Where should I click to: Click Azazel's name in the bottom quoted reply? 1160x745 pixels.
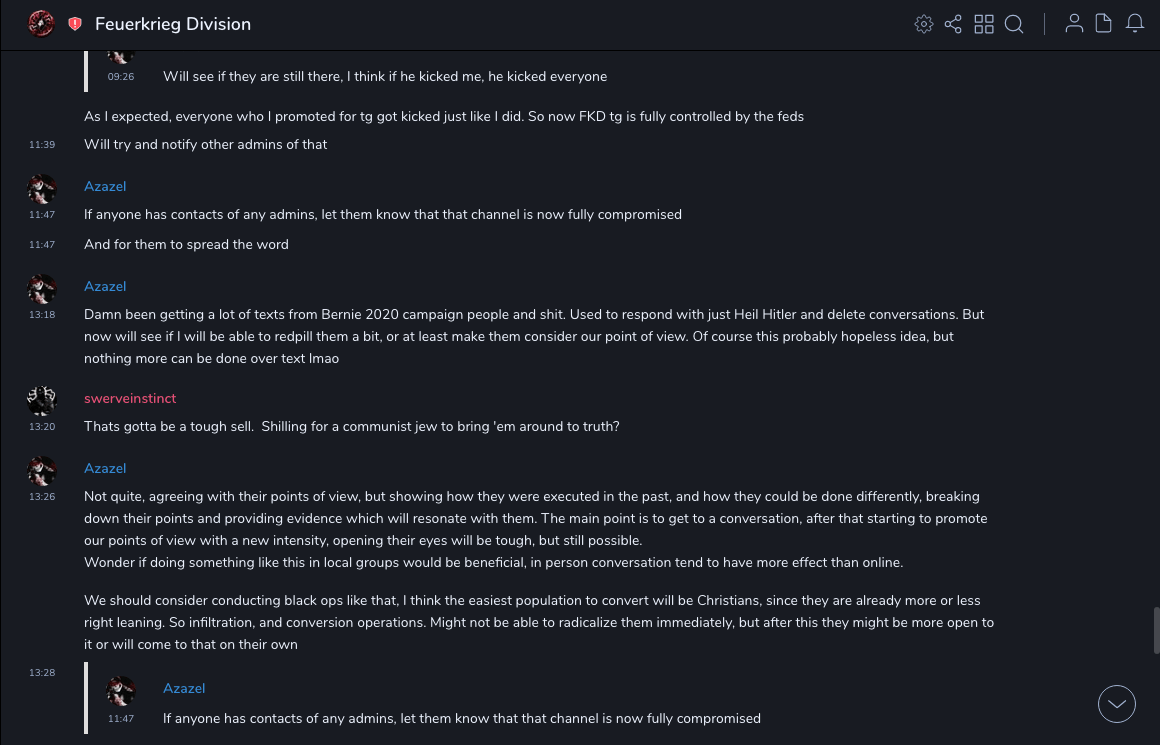pos(184,688)
